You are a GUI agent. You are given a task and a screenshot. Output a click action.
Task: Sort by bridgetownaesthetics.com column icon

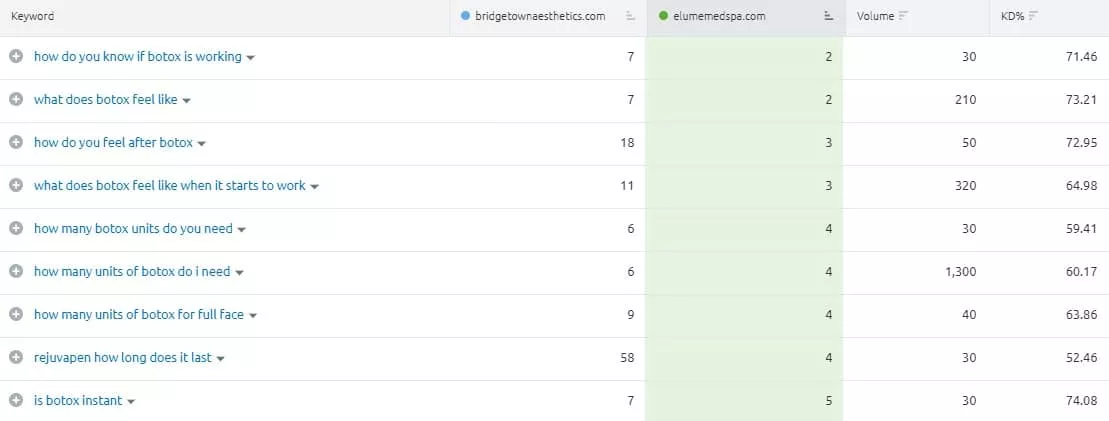[x=629, y=16]
